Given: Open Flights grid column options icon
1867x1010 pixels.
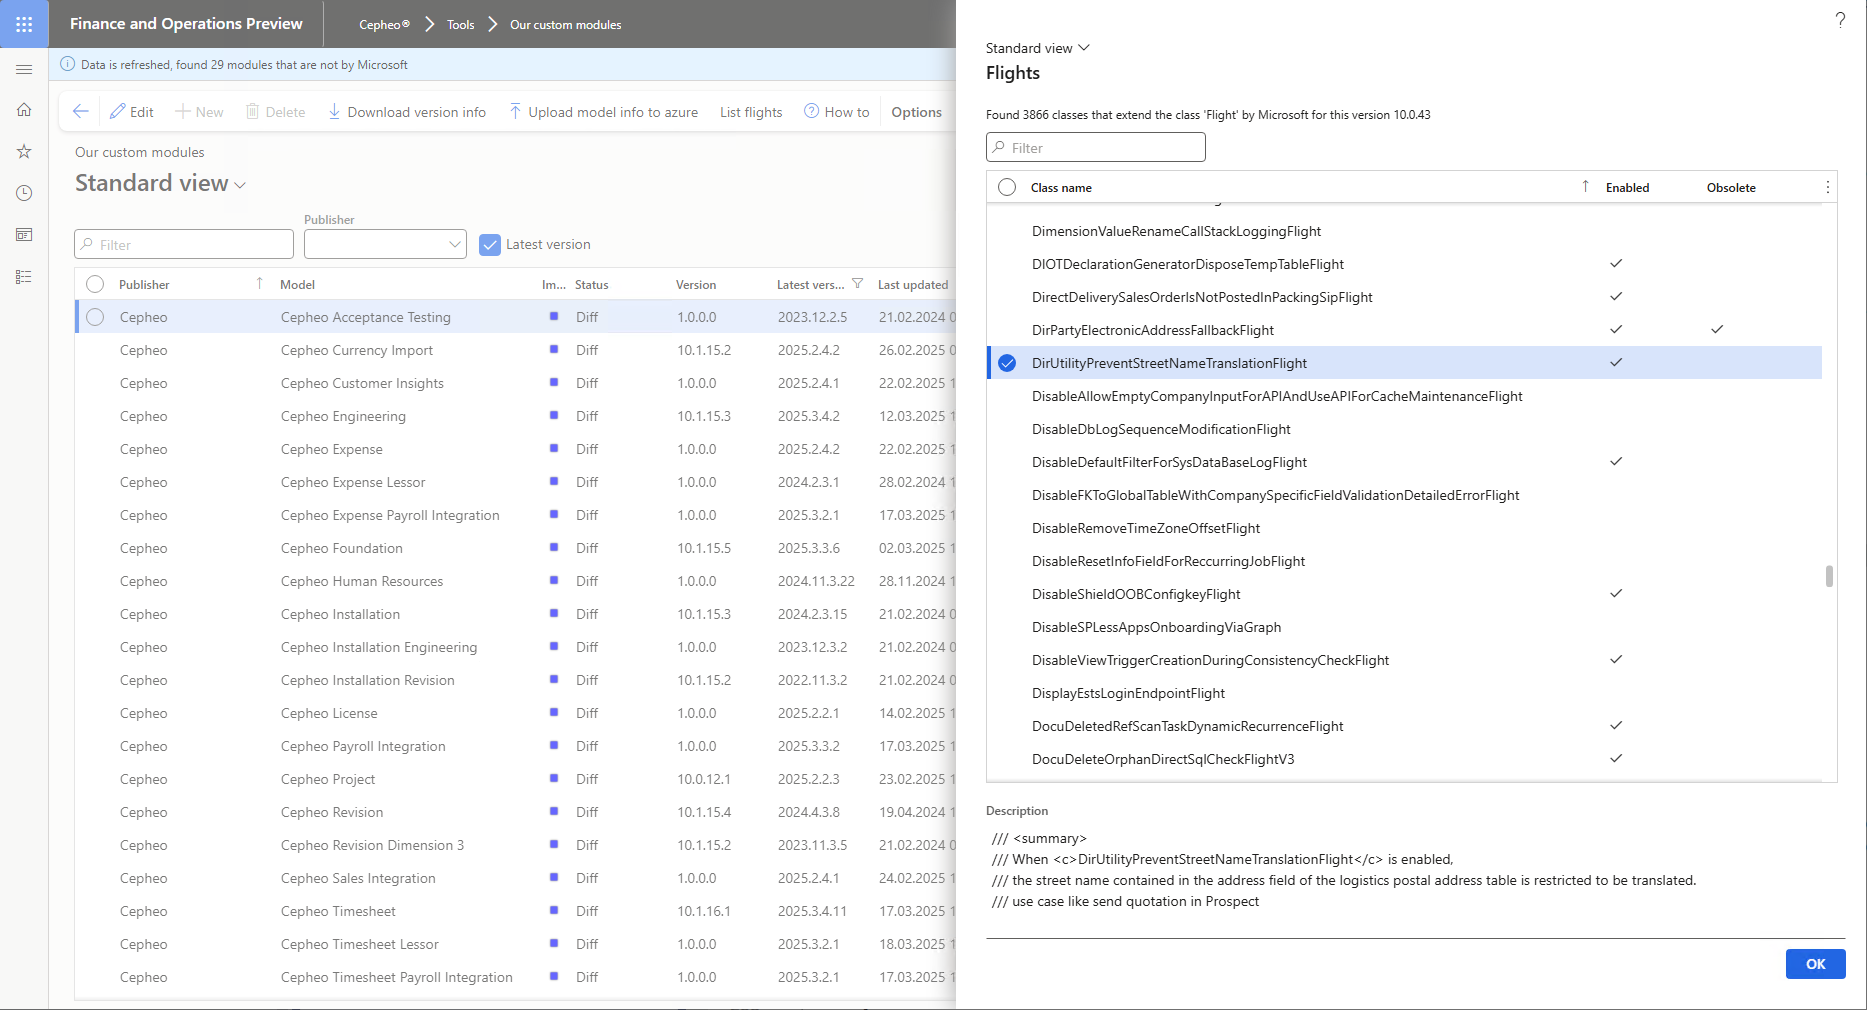Looking at the screenshot, I should click(x=1827, y=188).
